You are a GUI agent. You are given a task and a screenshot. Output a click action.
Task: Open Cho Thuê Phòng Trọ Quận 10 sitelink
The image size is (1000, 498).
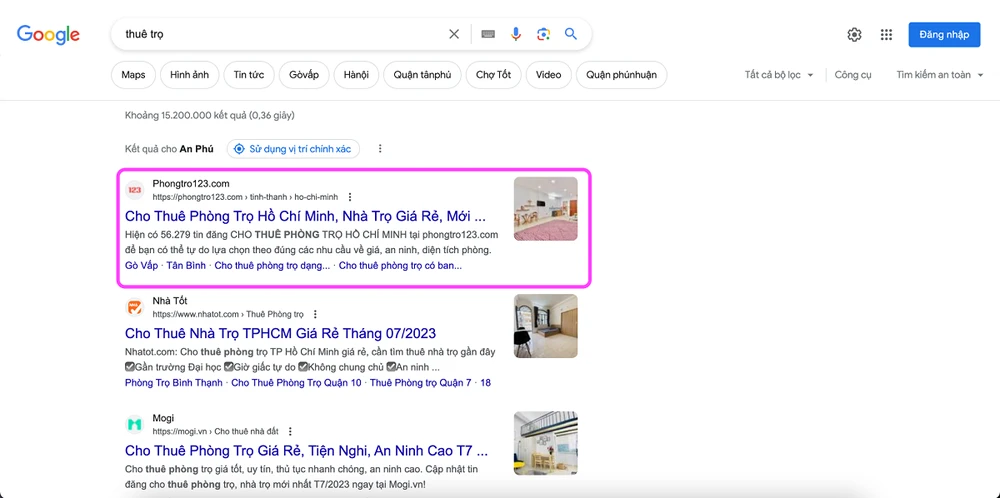tap(296, 383)
